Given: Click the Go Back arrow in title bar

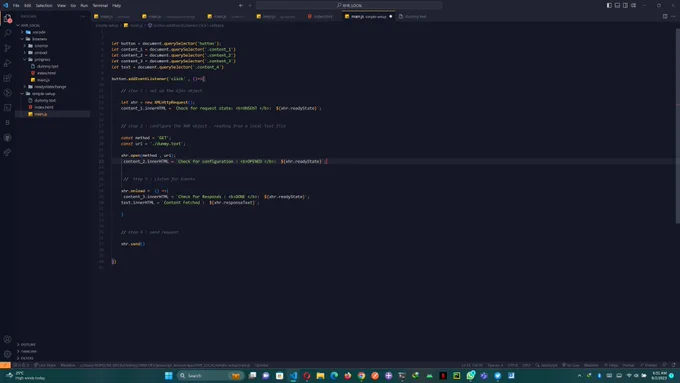Looking at the screenshot, I should click(241, 5).
